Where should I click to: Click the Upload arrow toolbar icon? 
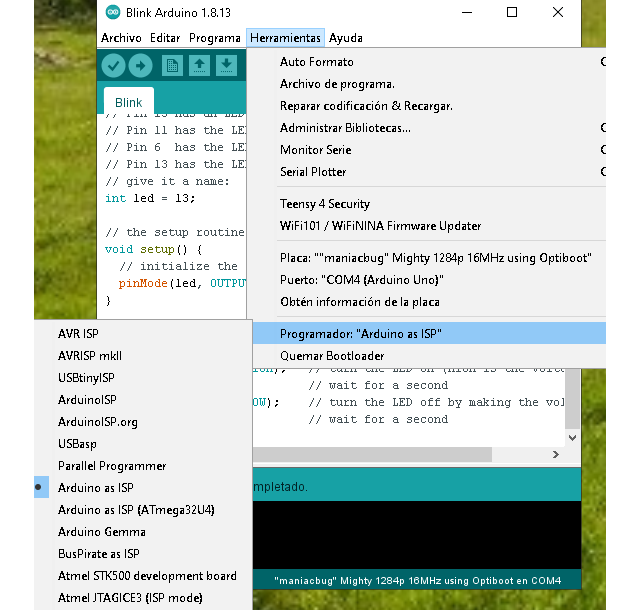point(141,66)
